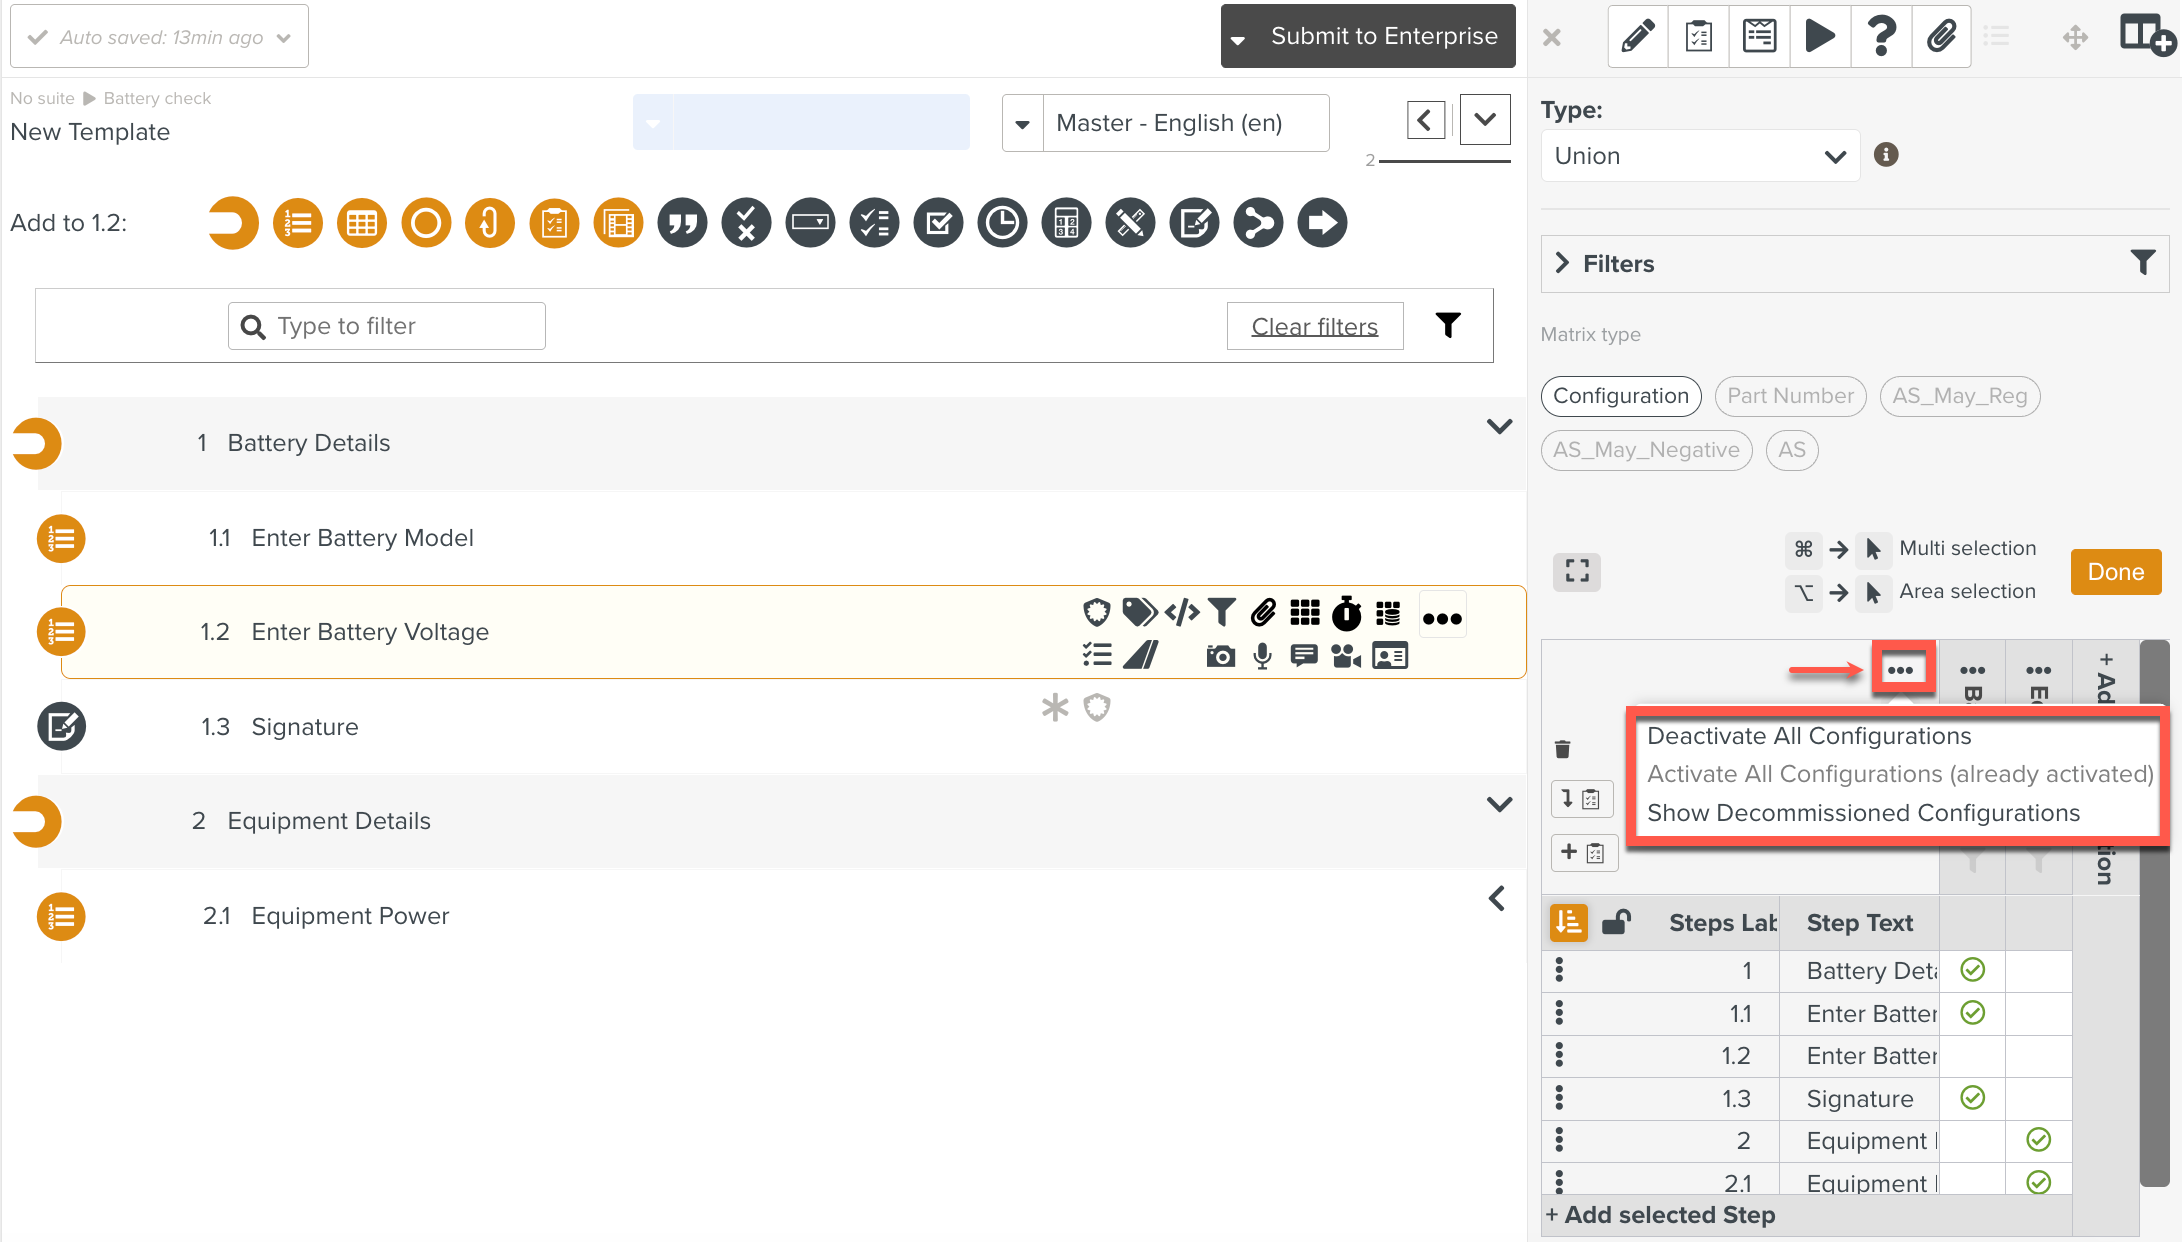Image resolution: width=2182 pixels, height=1242 pixels.
Task: Select Show Decommissioned Configurations option
Action: pyautogui.click(x=1862, y=813)
